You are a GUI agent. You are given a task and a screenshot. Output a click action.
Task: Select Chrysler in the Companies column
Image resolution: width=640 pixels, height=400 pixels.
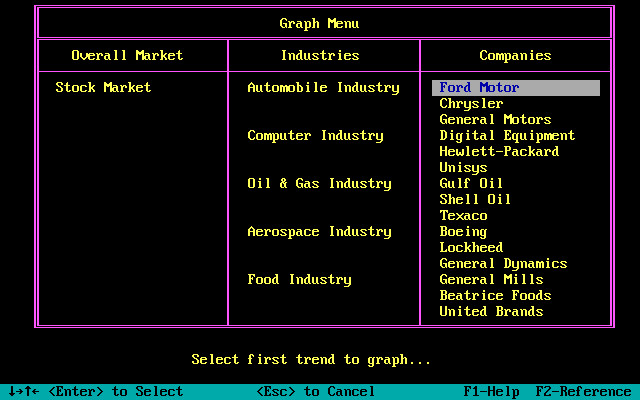(471, 104)
